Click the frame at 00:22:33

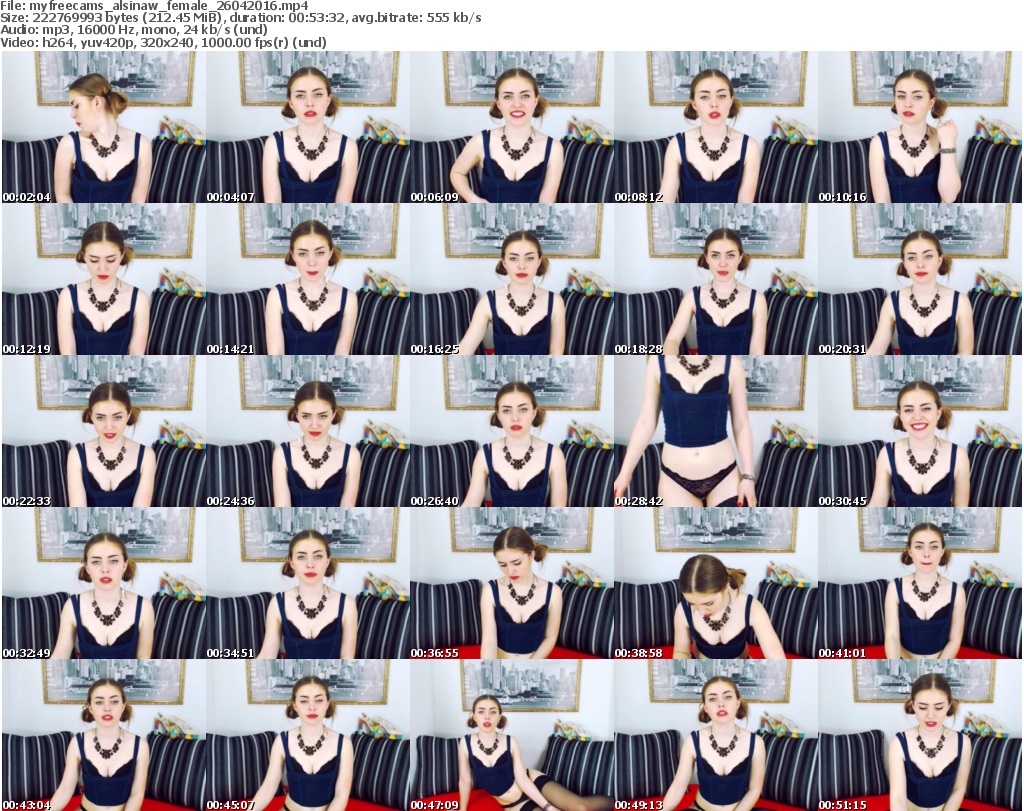click(103, 431)
